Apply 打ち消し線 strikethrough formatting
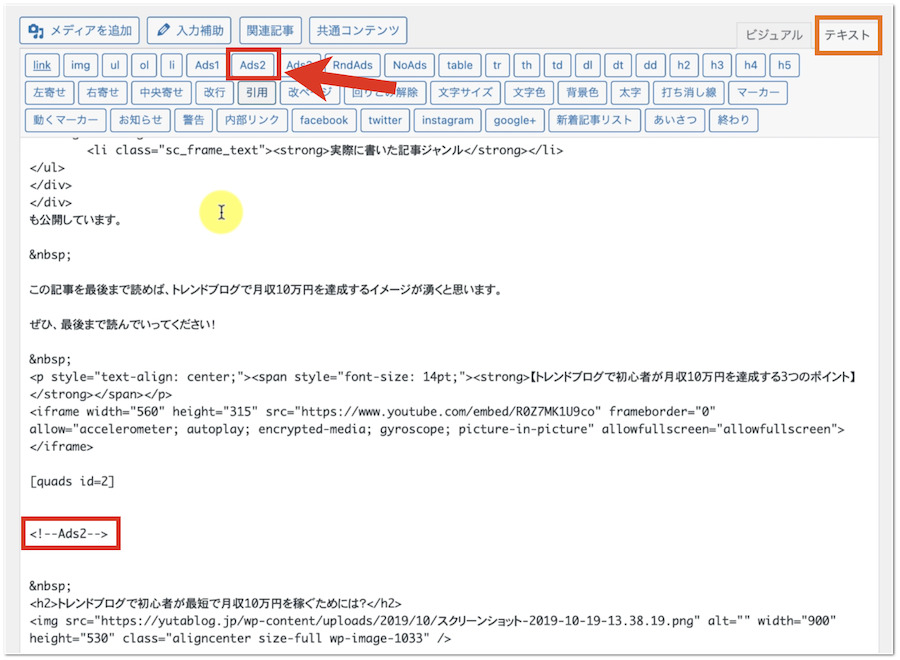The width and height of the screenshot is (900, 660). coord(689,93)
